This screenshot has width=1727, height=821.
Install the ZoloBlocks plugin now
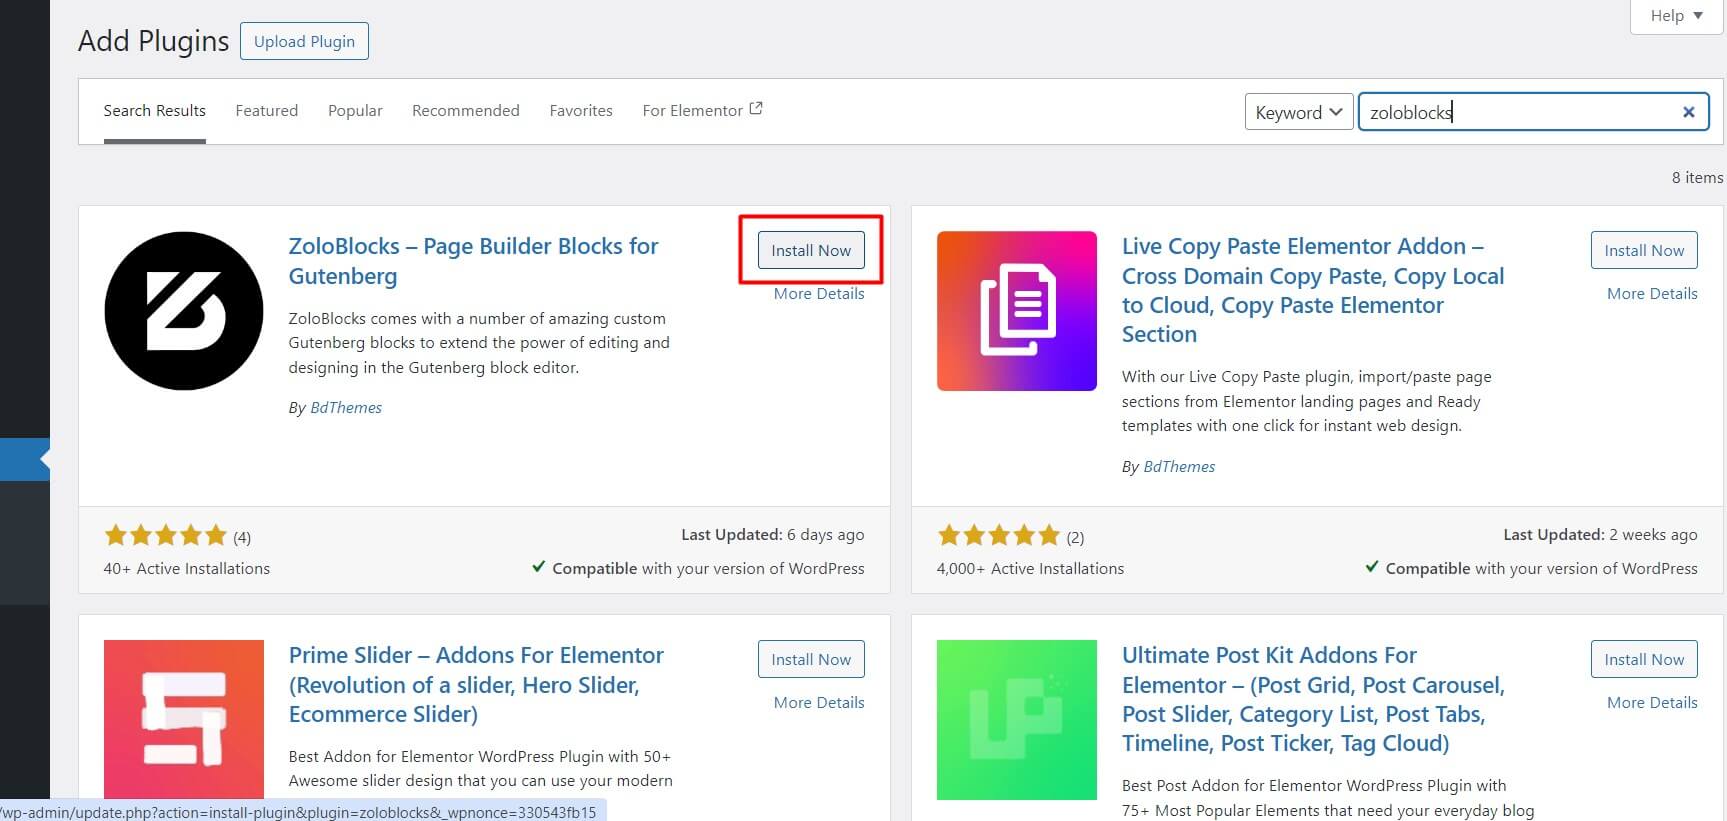pos(811,250)
